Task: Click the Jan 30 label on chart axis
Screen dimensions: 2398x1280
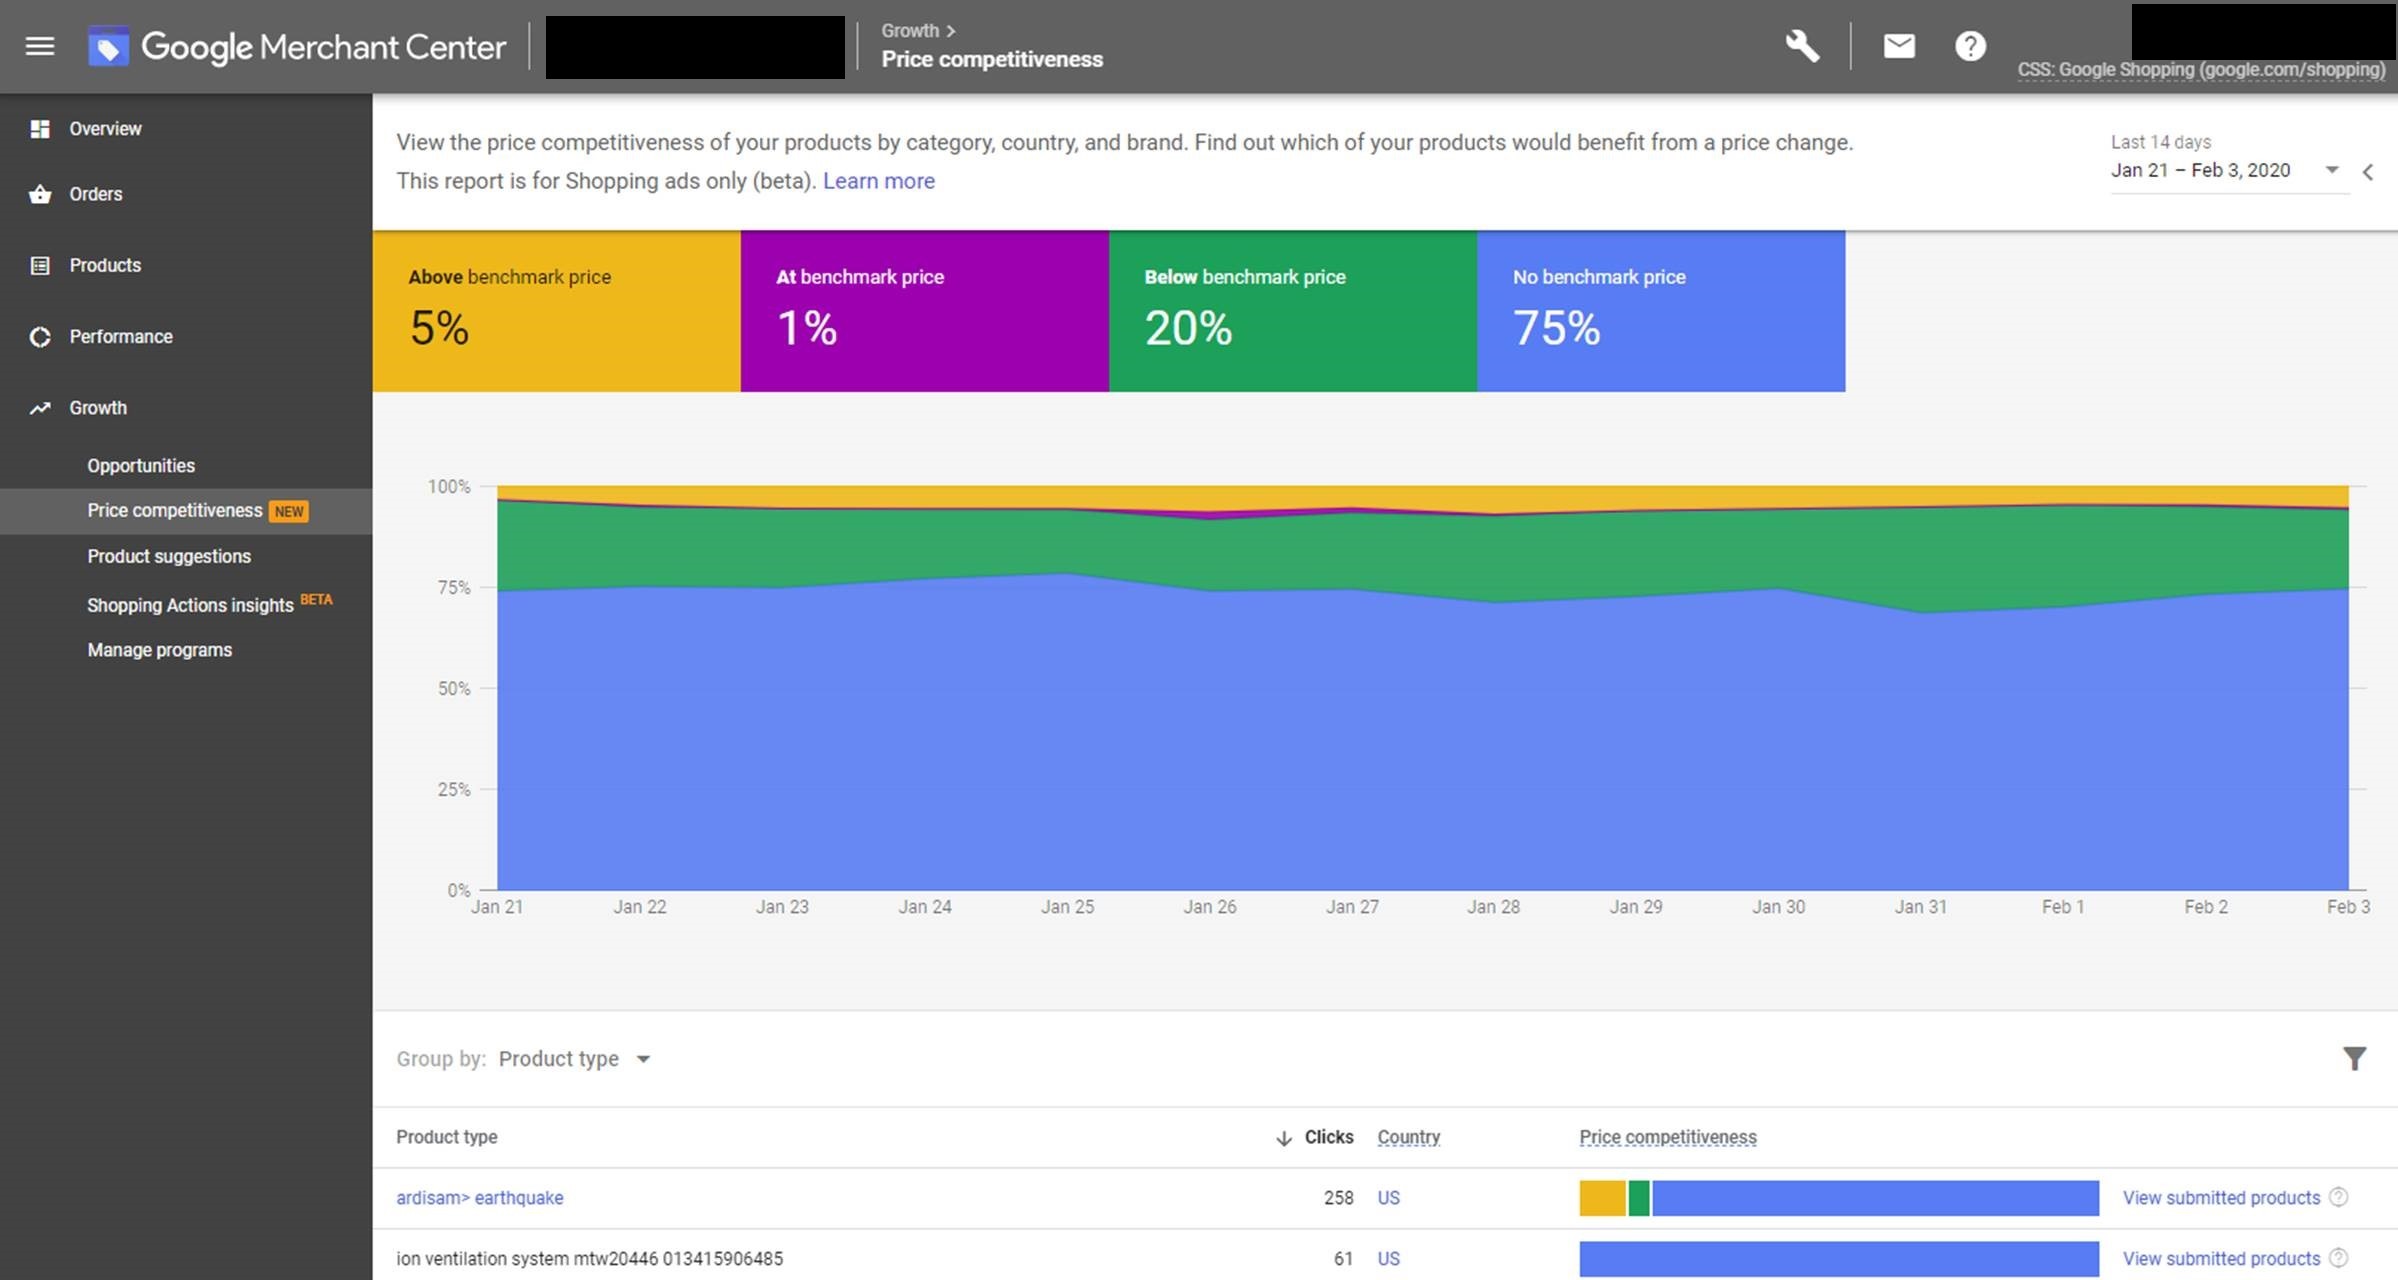Action: pos(1778,907)
